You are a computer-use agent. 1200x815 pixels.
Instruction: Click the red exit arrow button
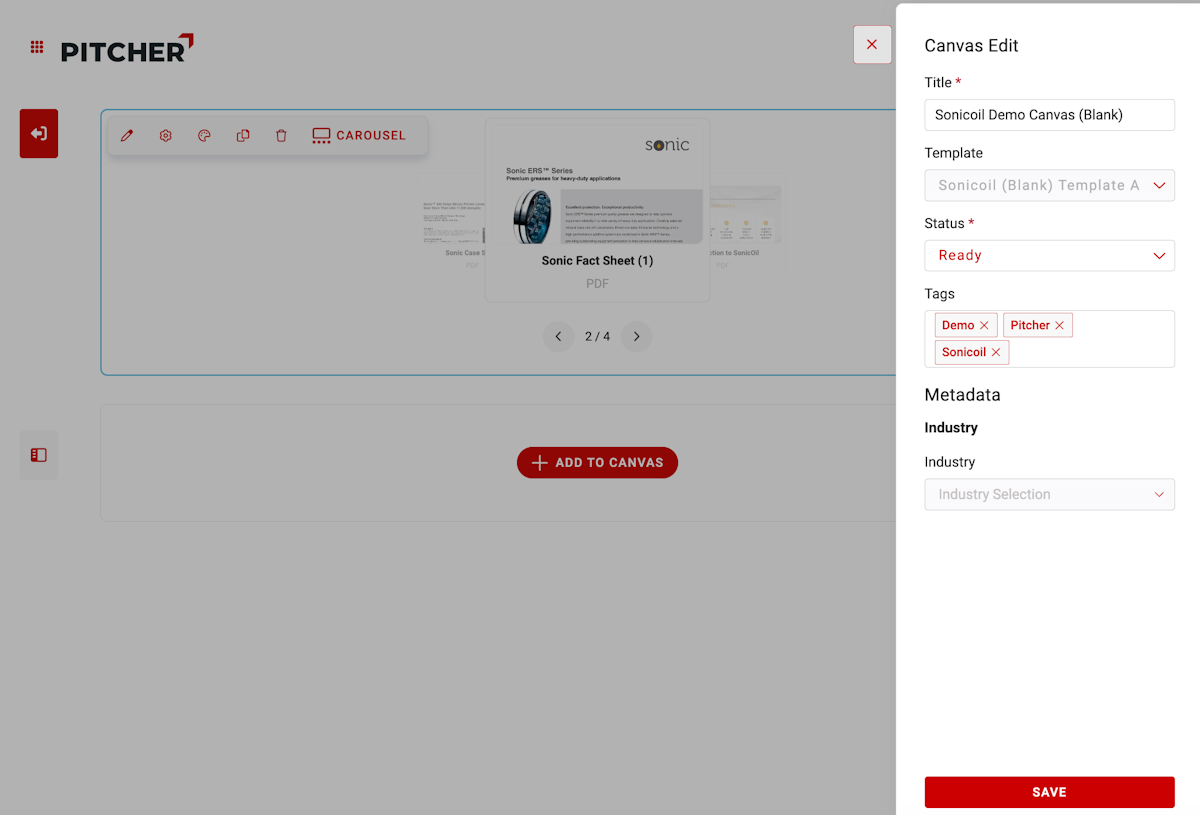39,134
